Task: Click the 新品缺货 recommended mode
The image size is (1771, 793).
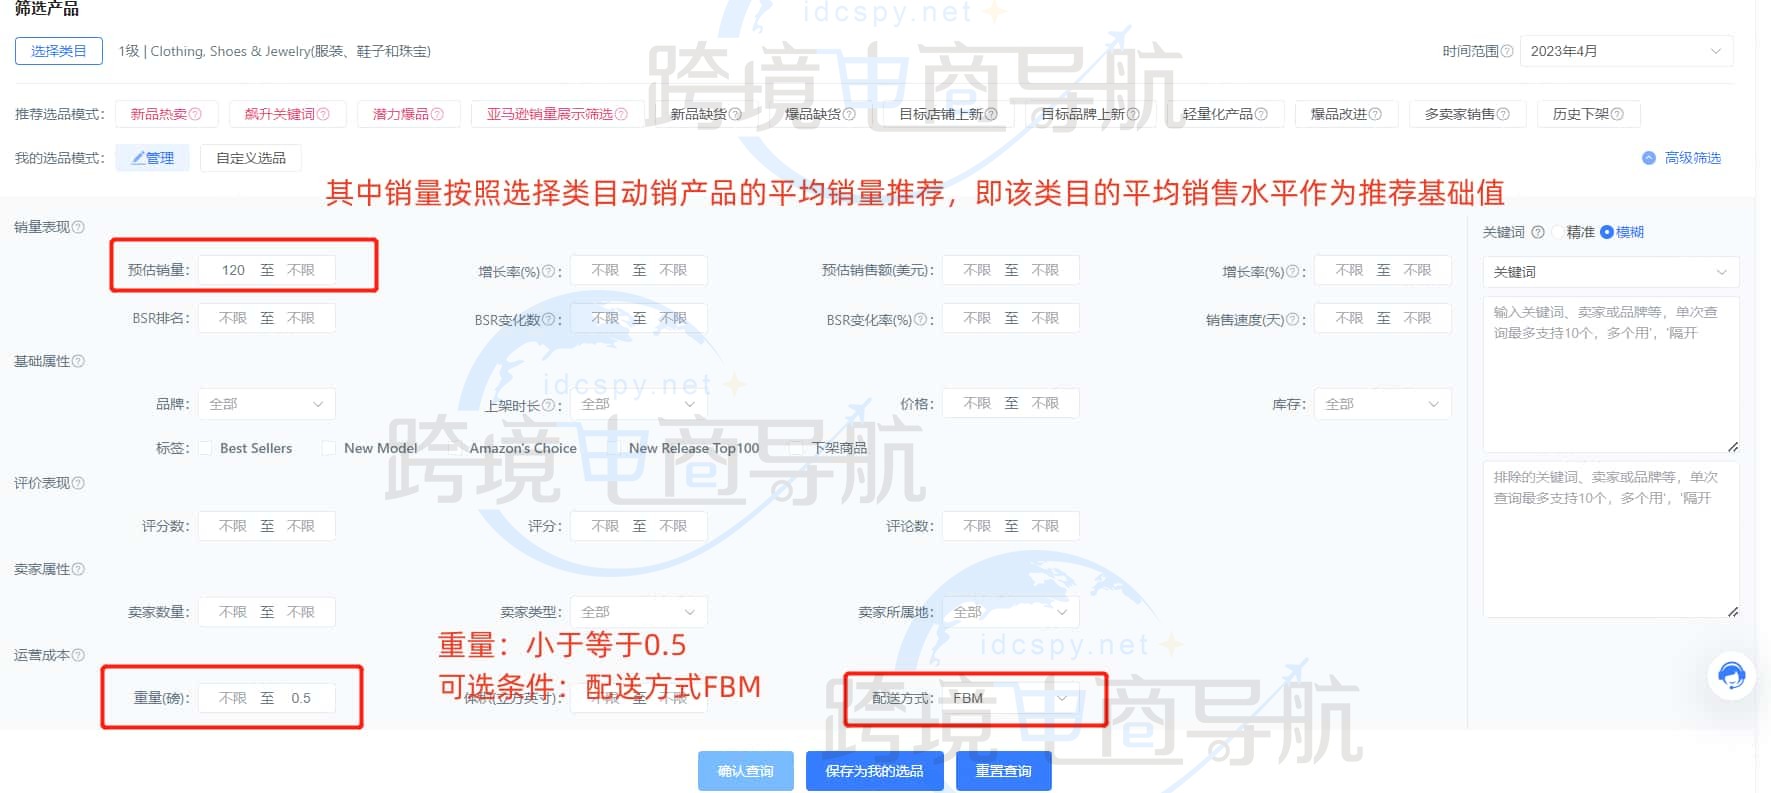Action: point(706,114)
